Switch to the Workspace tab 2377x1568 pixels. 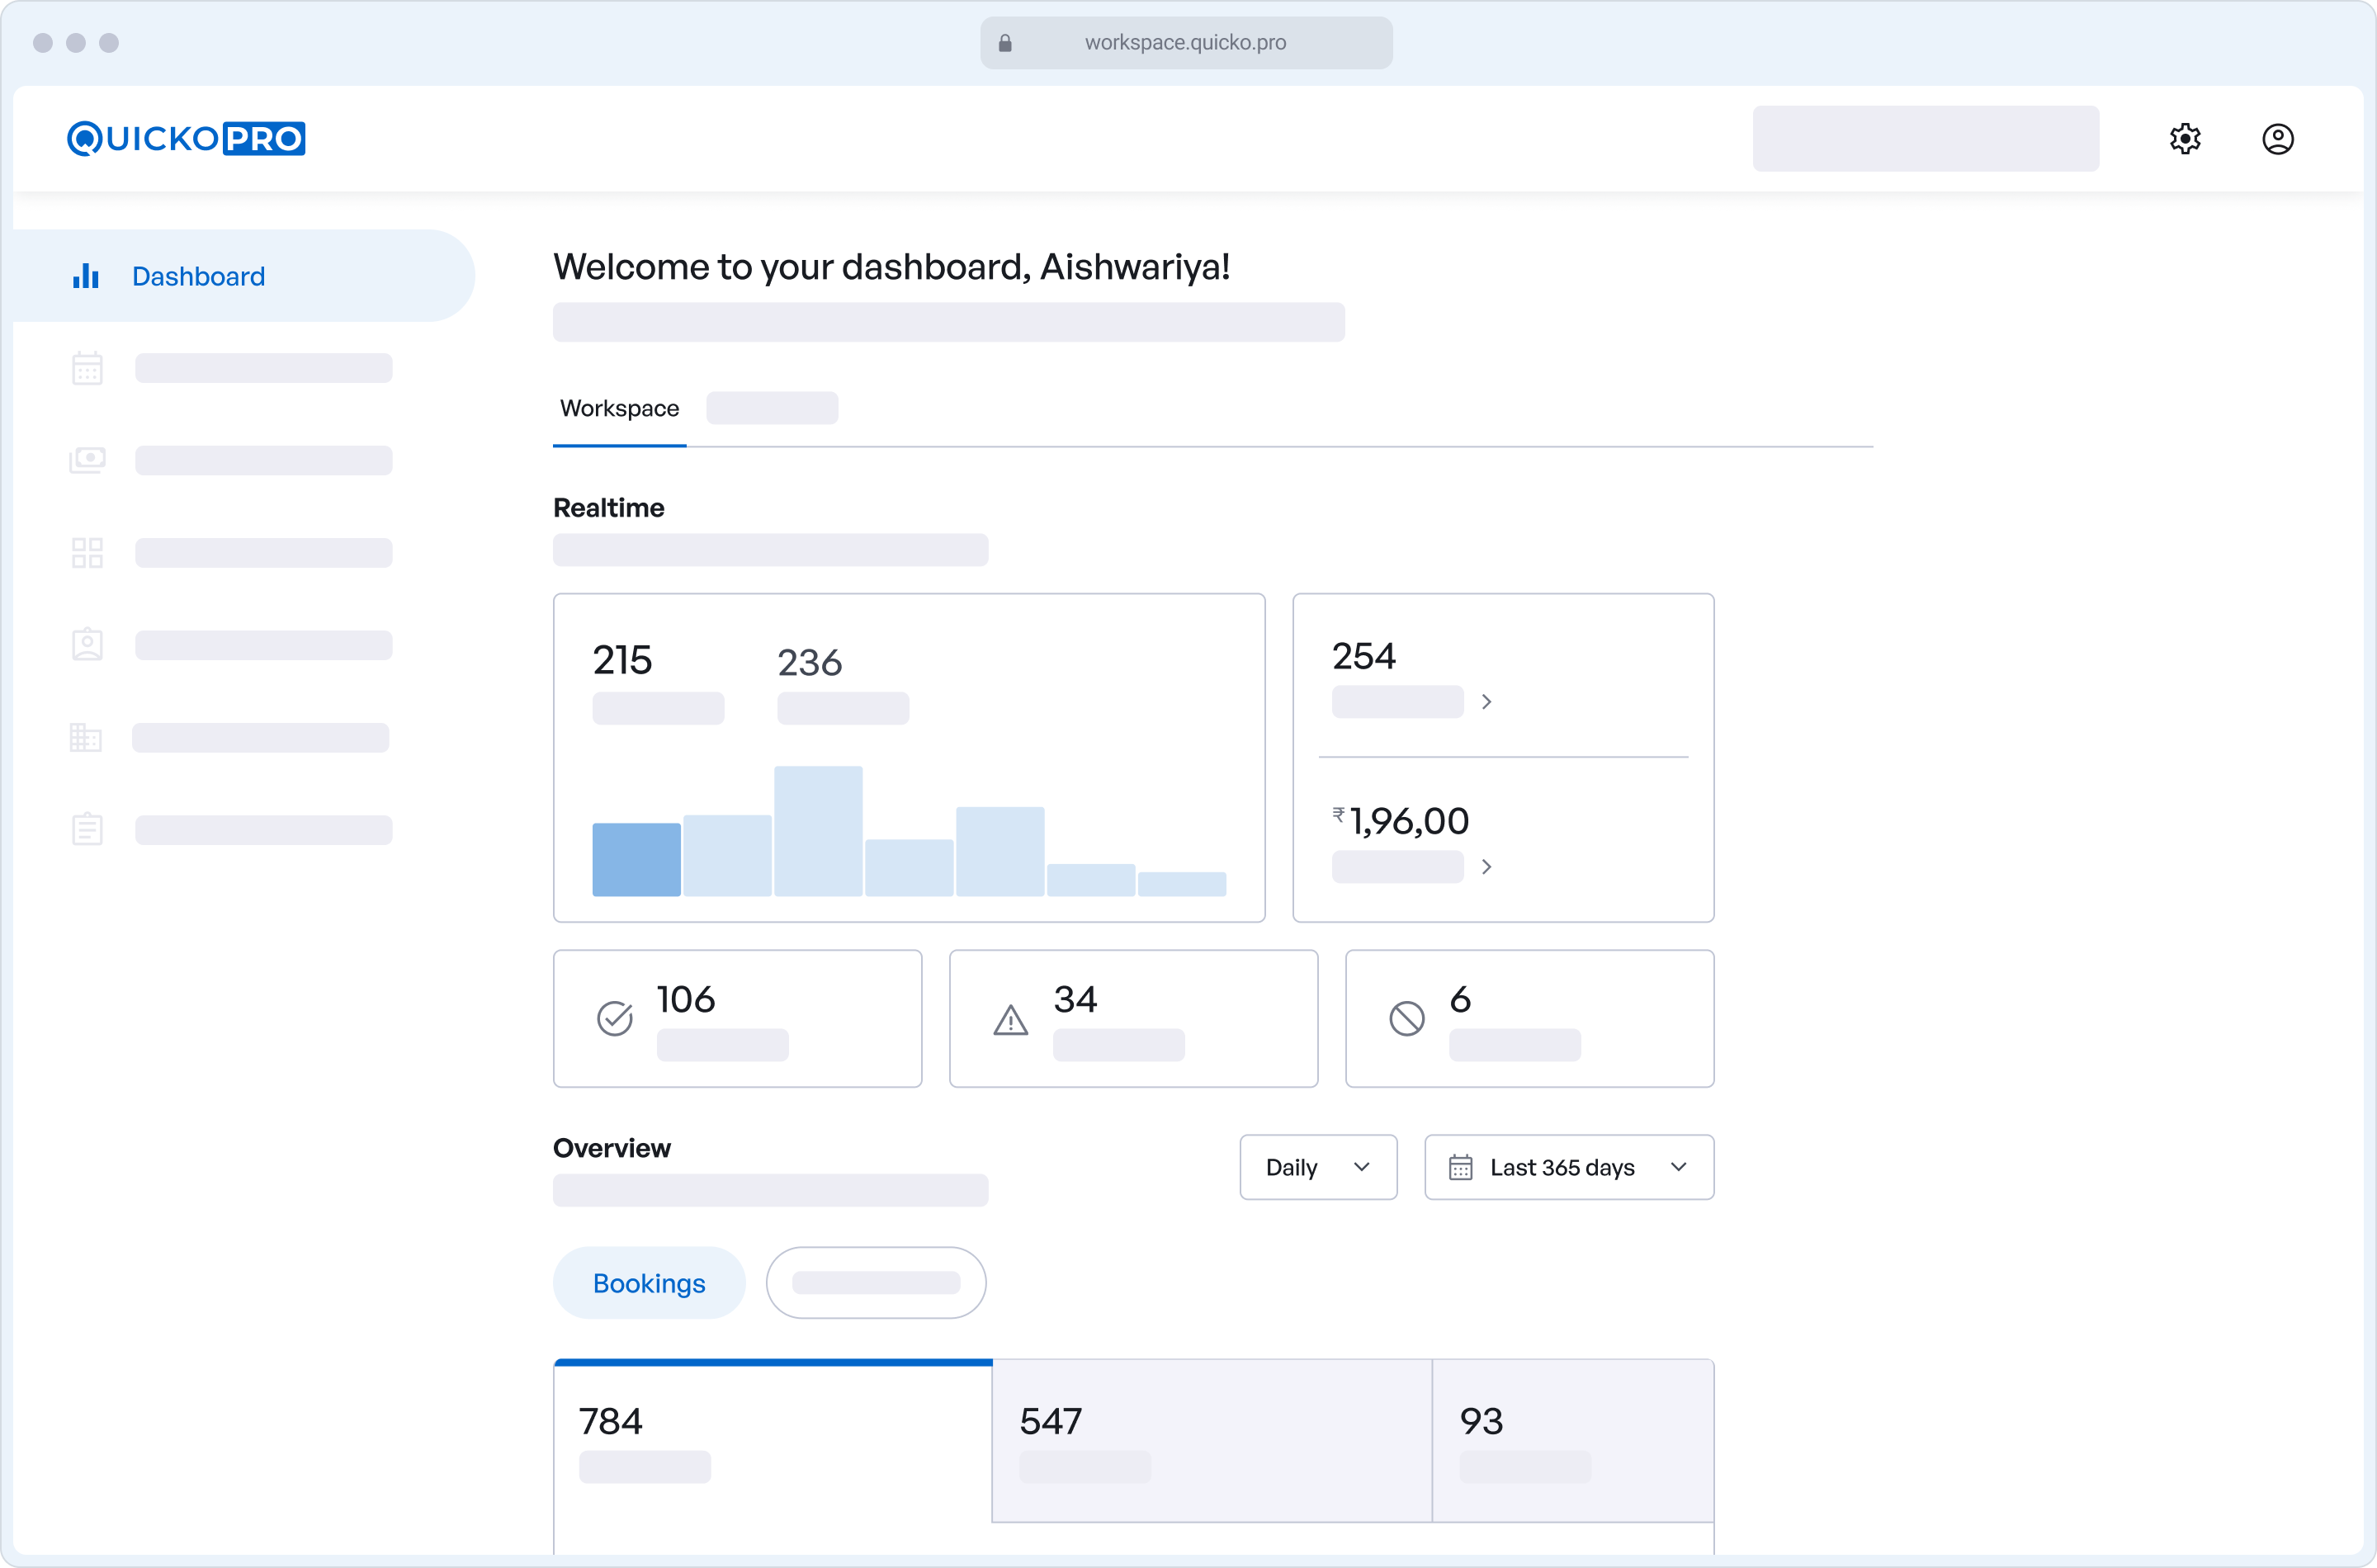click(619, 408)
